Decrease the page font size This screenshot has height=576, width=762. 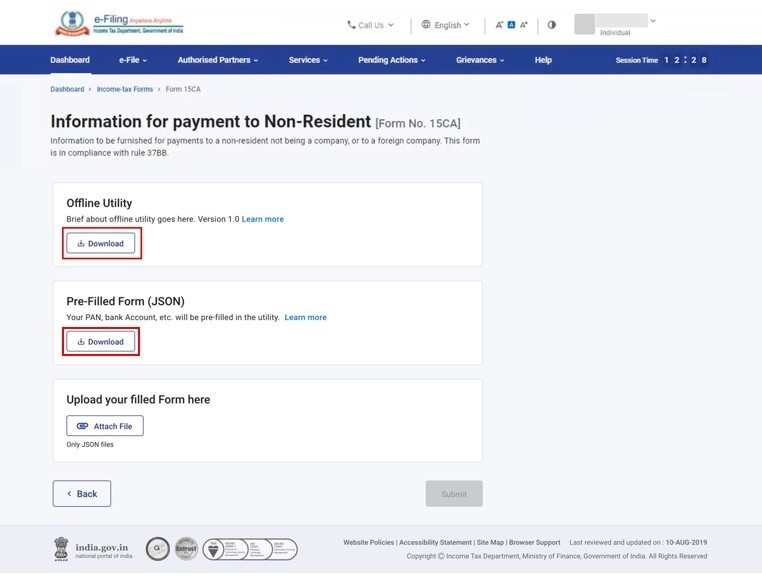coord(499,25)
